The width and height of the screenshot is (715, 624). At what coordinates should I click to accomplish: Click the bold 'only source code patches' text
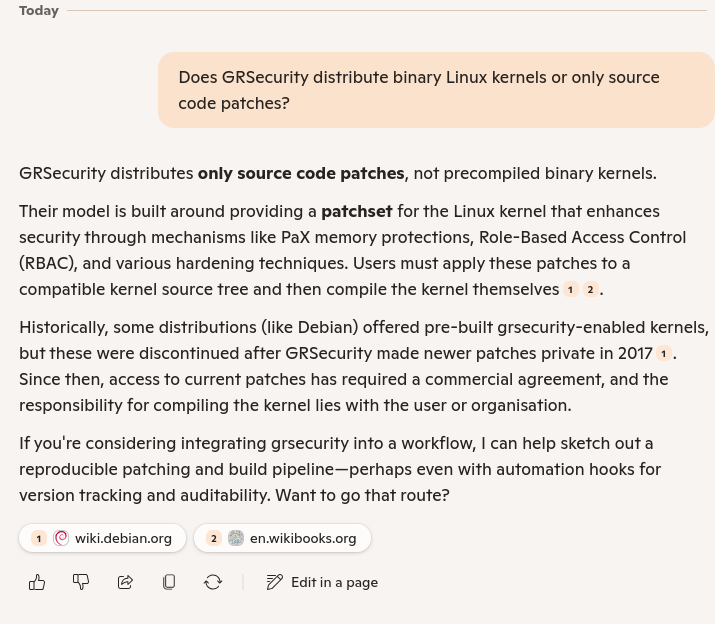click(301, 173)
